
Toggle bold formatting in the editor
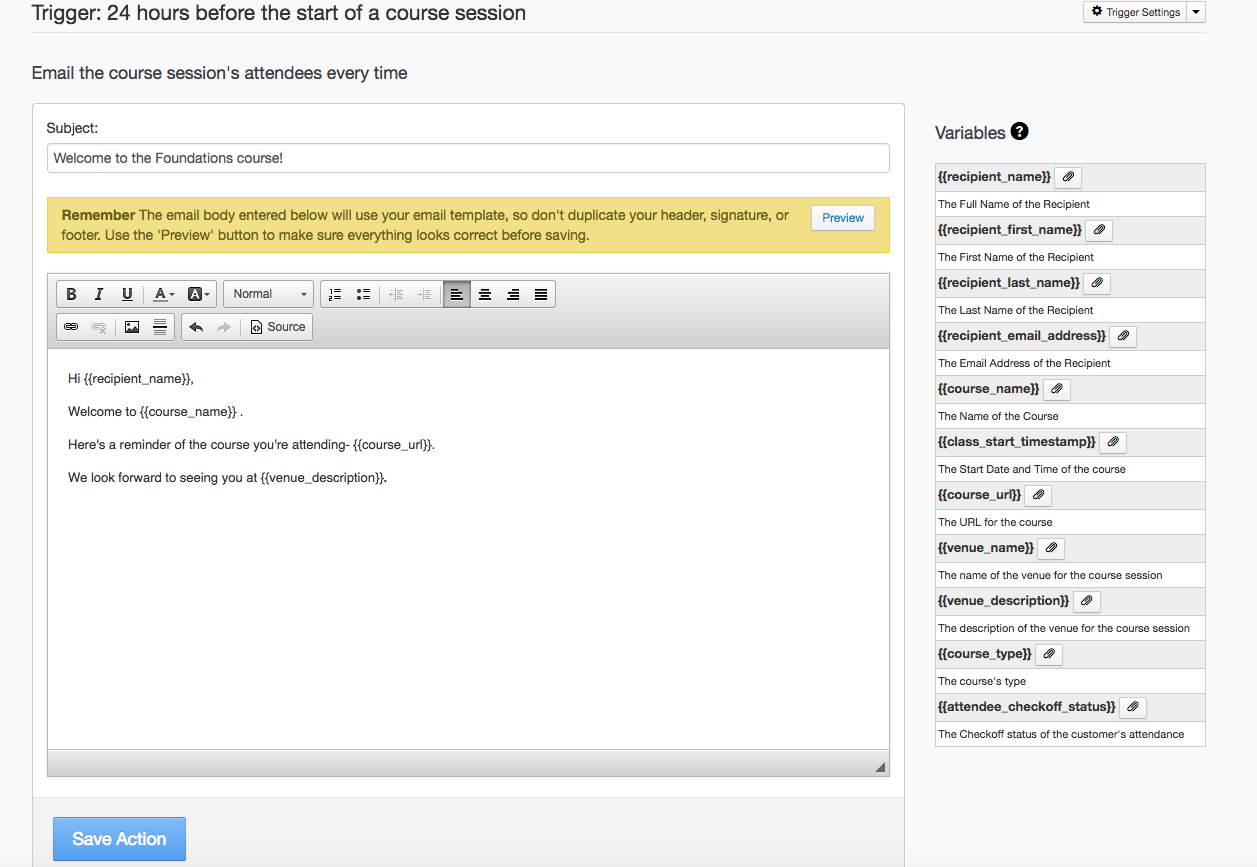click(x=71, y=294)
